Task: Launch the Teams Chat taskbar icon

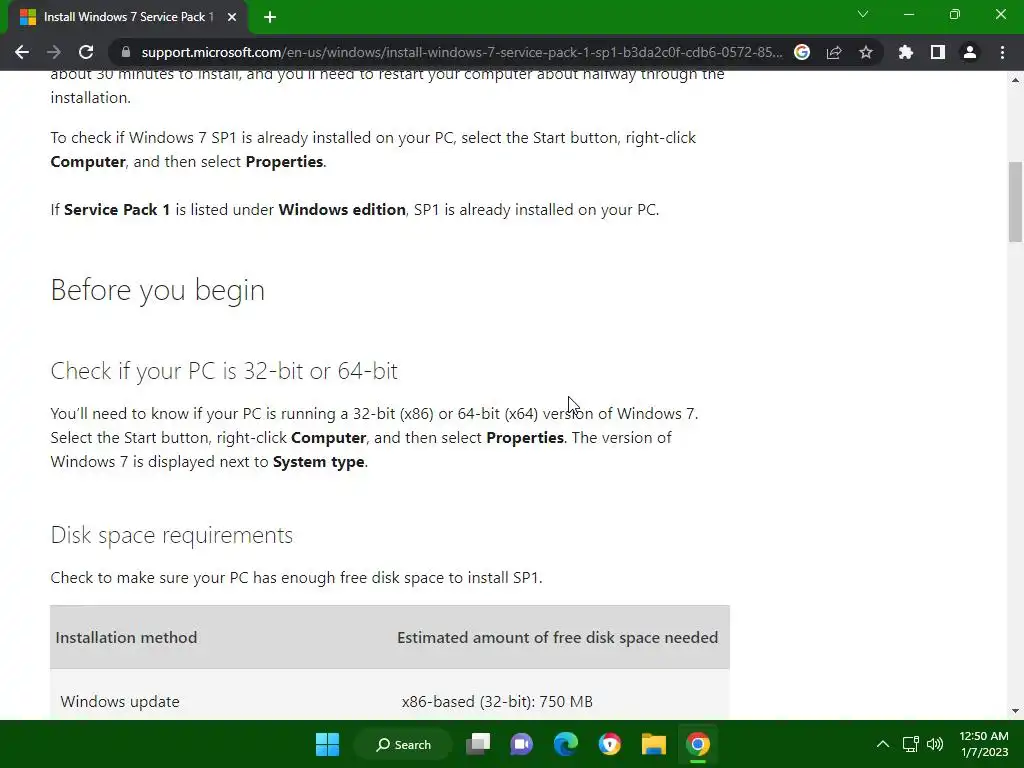Action: coord(522,744)
